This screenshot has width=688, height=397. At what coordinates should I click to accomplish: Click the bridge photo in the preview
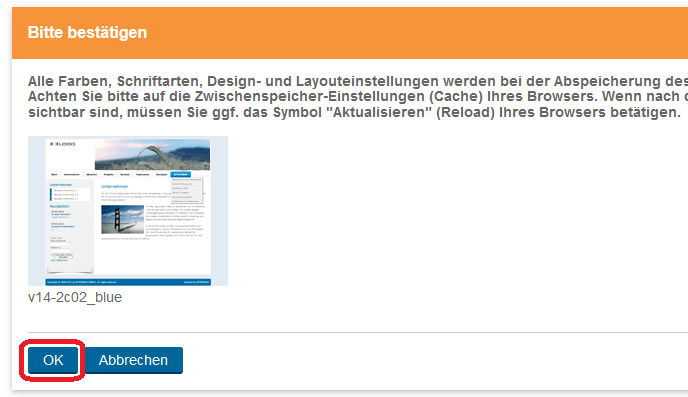(122, 219)
